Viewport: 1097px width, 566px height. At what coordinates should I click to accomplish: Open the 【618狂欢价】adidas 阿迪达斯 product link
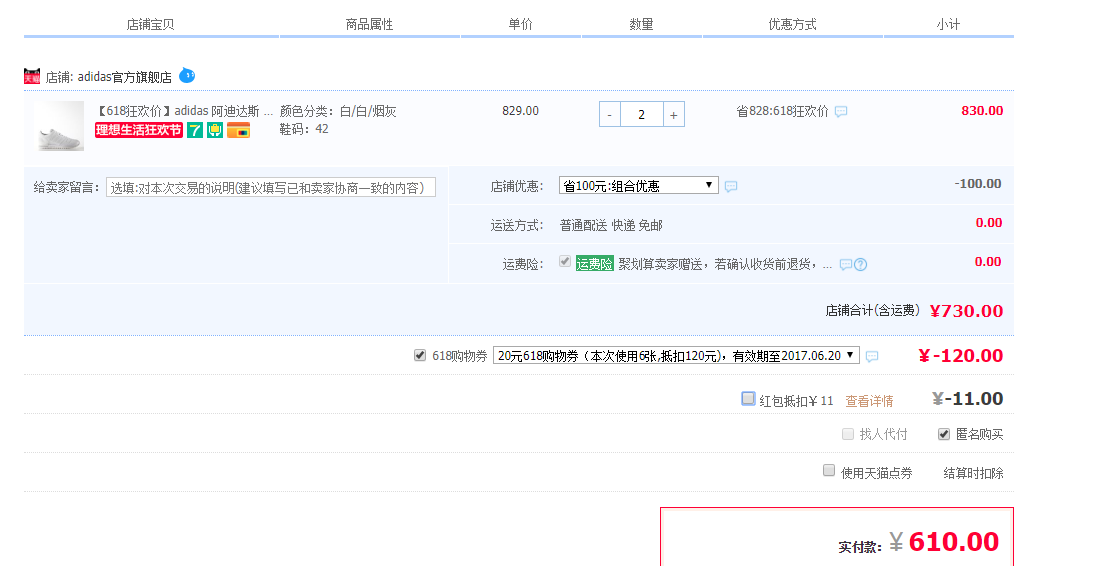coord(183,111)
